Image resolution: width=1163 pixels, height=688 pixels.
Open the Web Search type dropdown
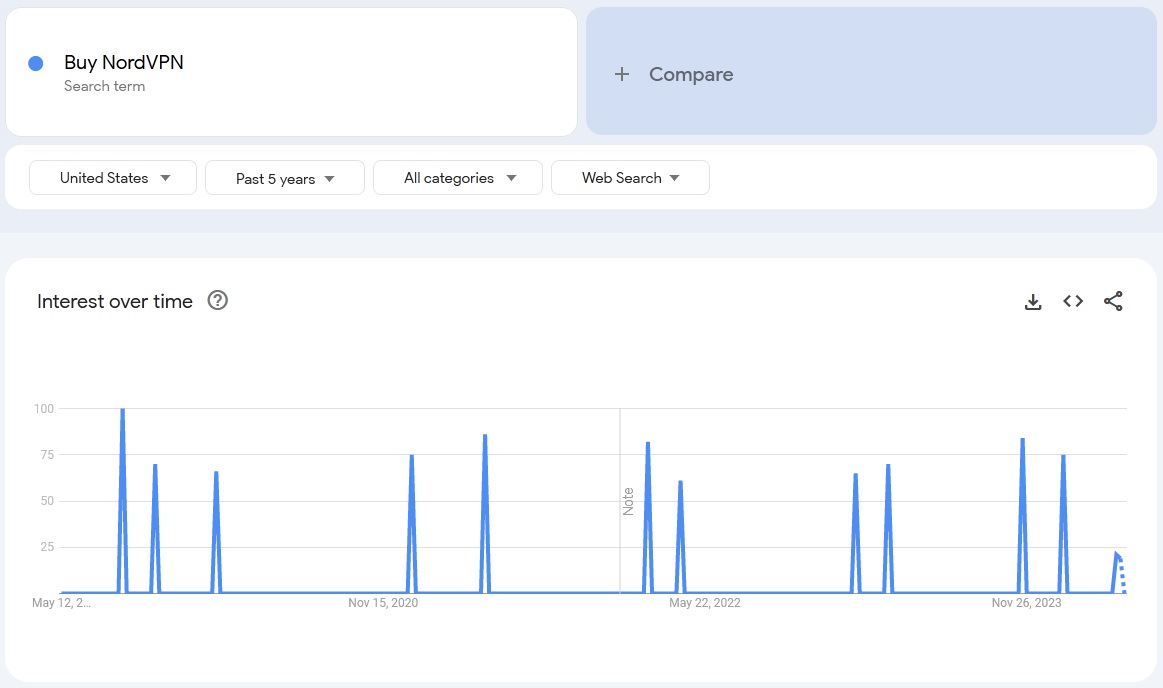click(630, 178)
